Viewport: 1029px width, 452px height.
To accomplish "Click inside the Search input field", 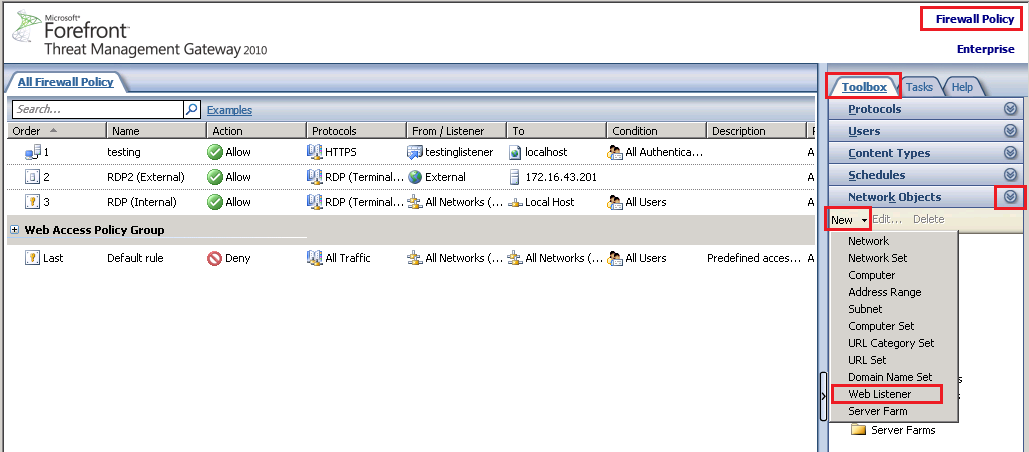I will (97, 109).
